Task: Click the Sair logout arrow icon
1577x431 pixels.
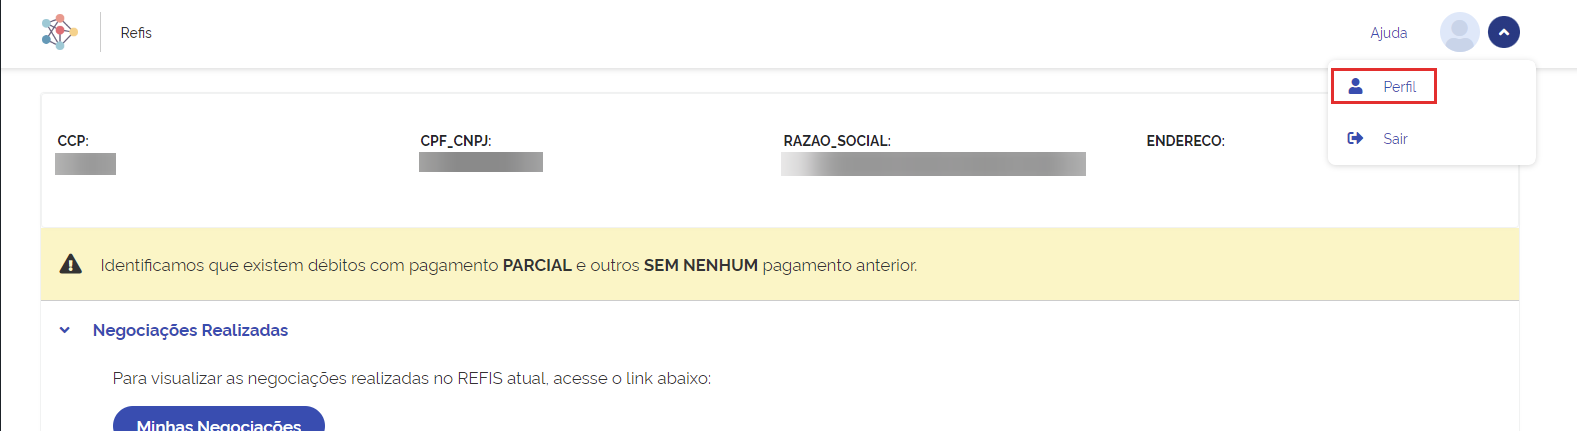Action: [x=1355, y=138]
